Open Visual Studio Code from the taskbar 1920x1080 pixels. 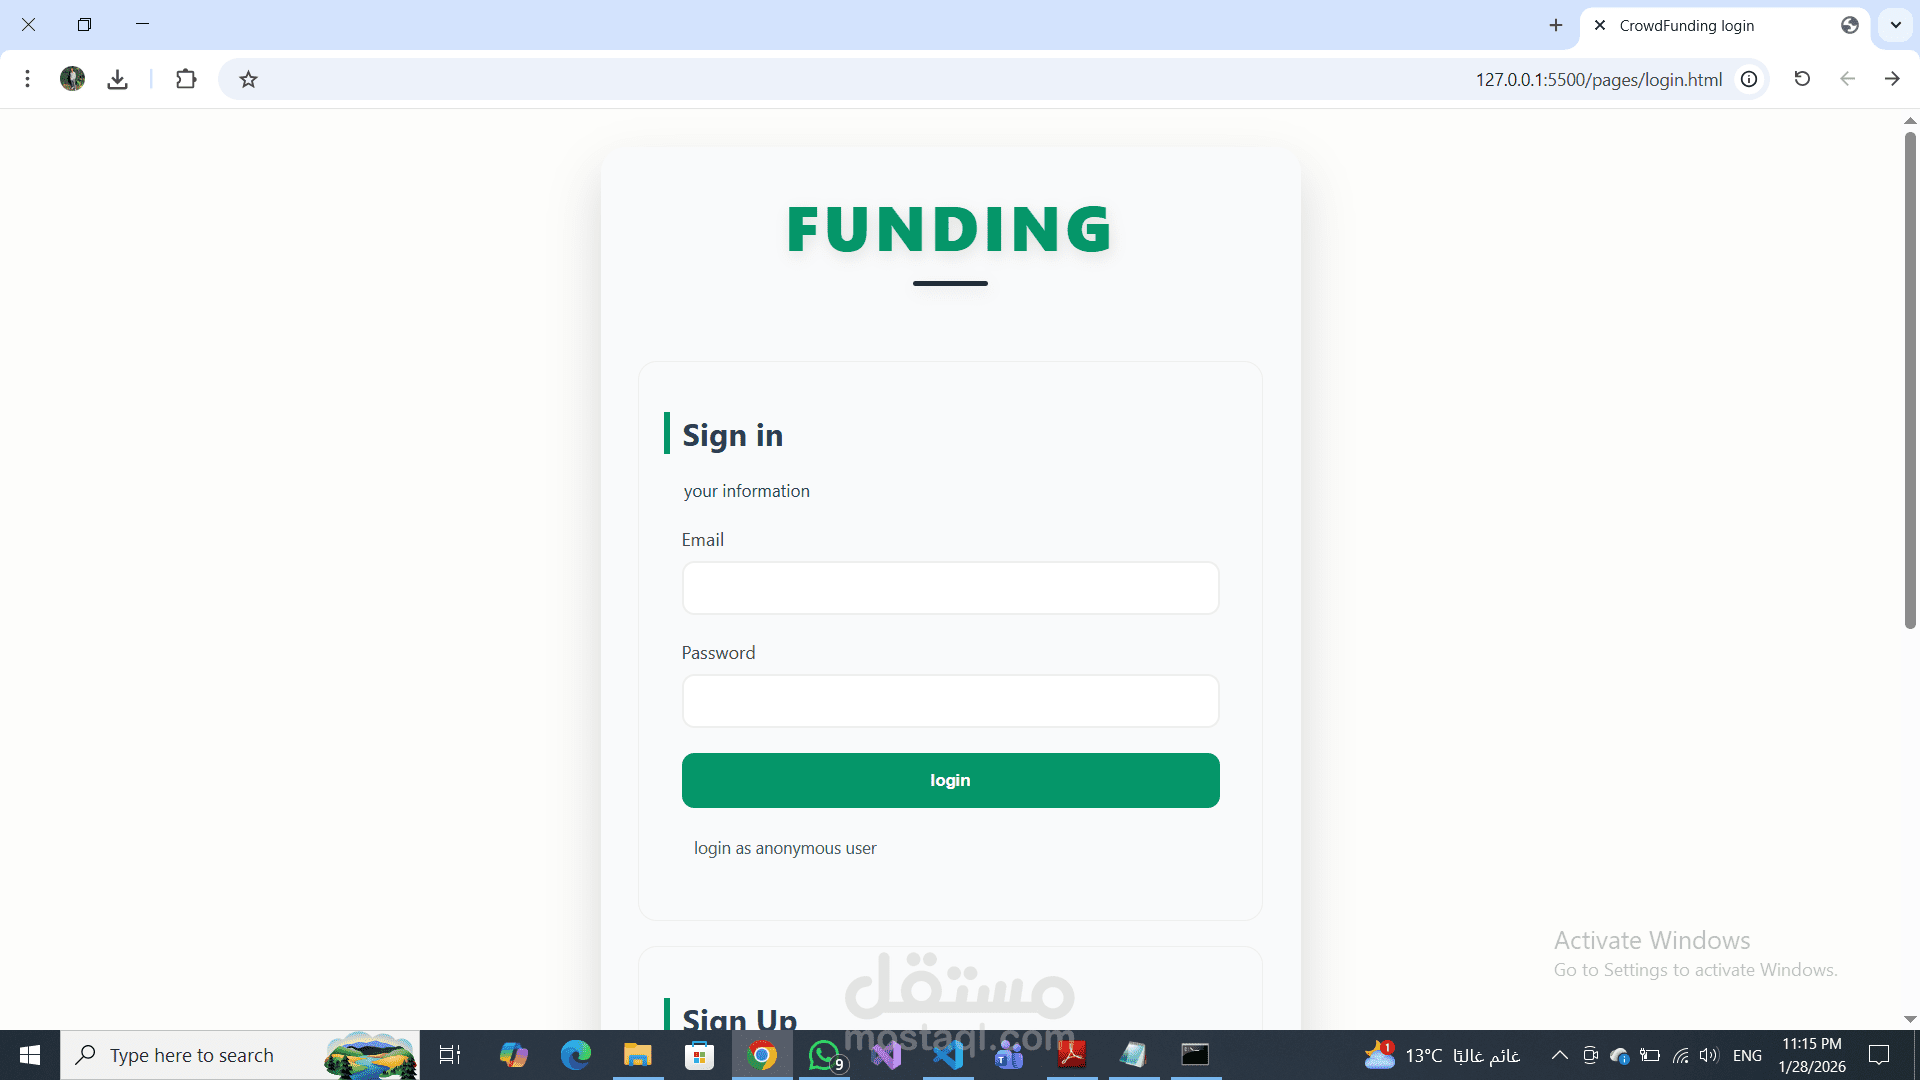pyautogui.click(x=948, y=1055)
